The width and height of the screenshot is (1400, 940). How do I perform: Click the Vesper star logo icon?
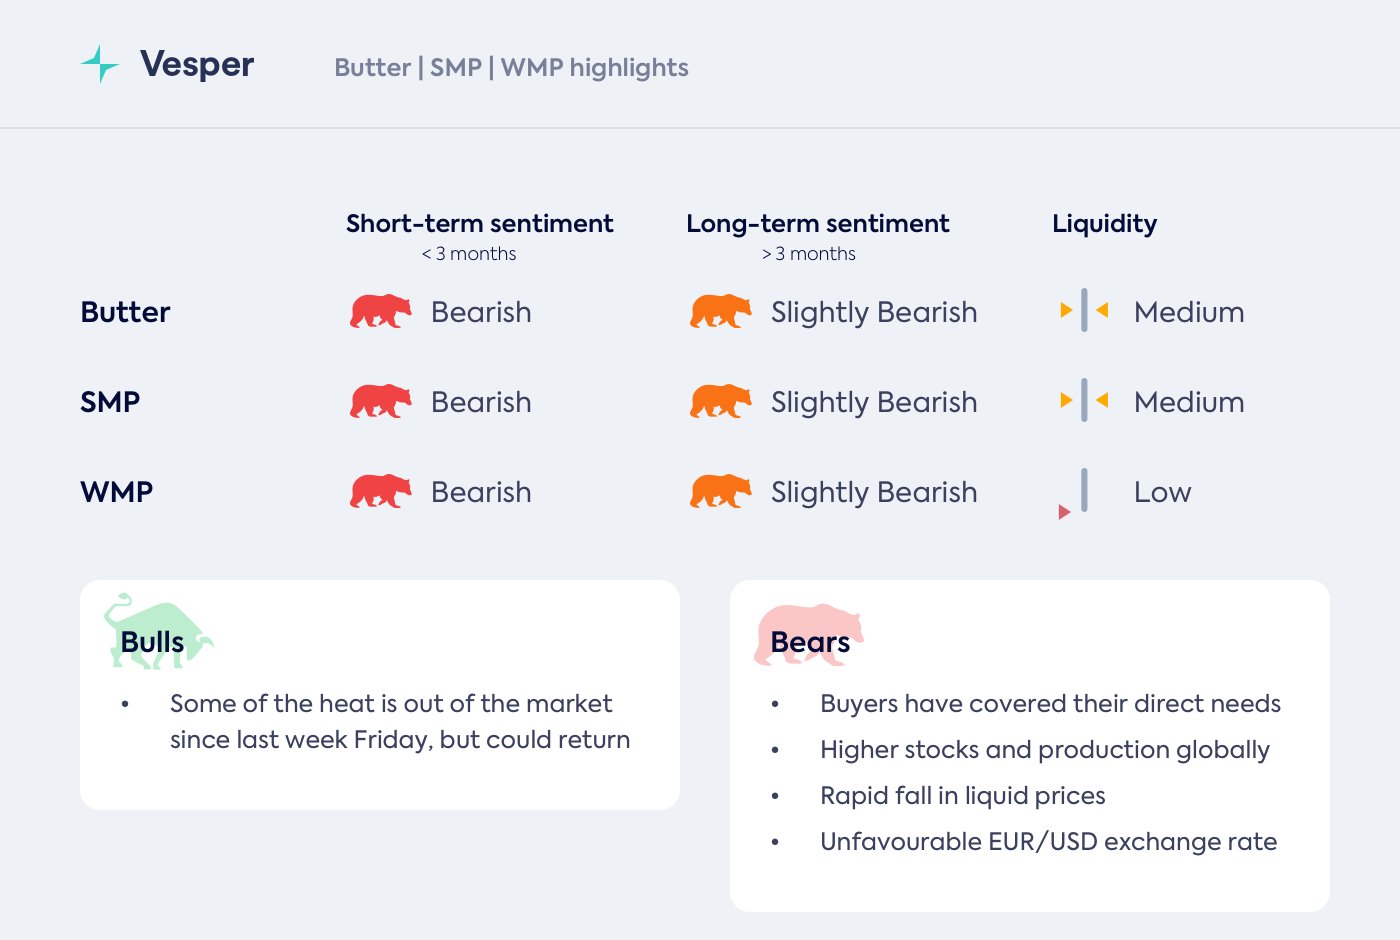[x=99, y=64]
